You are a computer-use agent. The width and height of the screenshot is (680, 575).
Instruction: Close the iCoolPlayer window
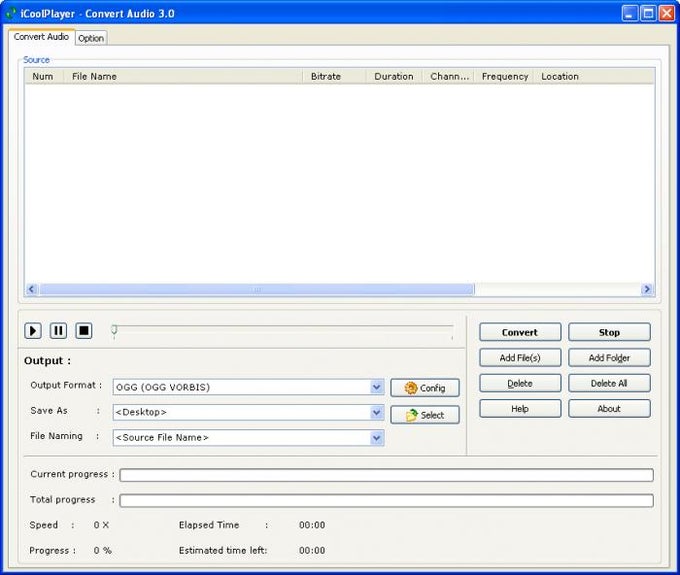(x=667, y=13)
